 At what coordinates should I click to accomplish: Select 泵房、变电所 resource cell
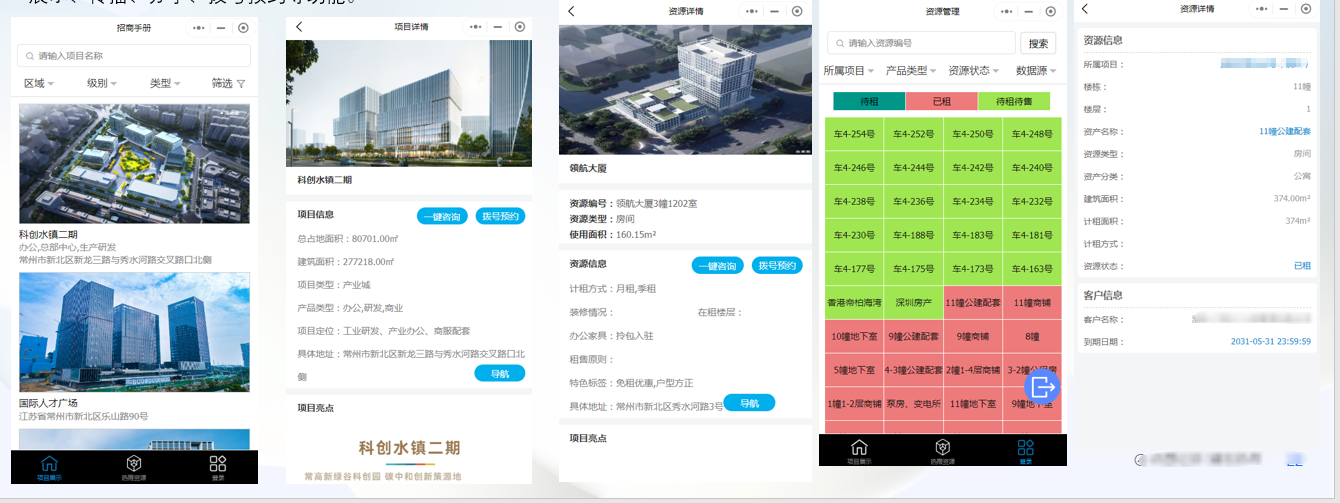pos(915,404)
